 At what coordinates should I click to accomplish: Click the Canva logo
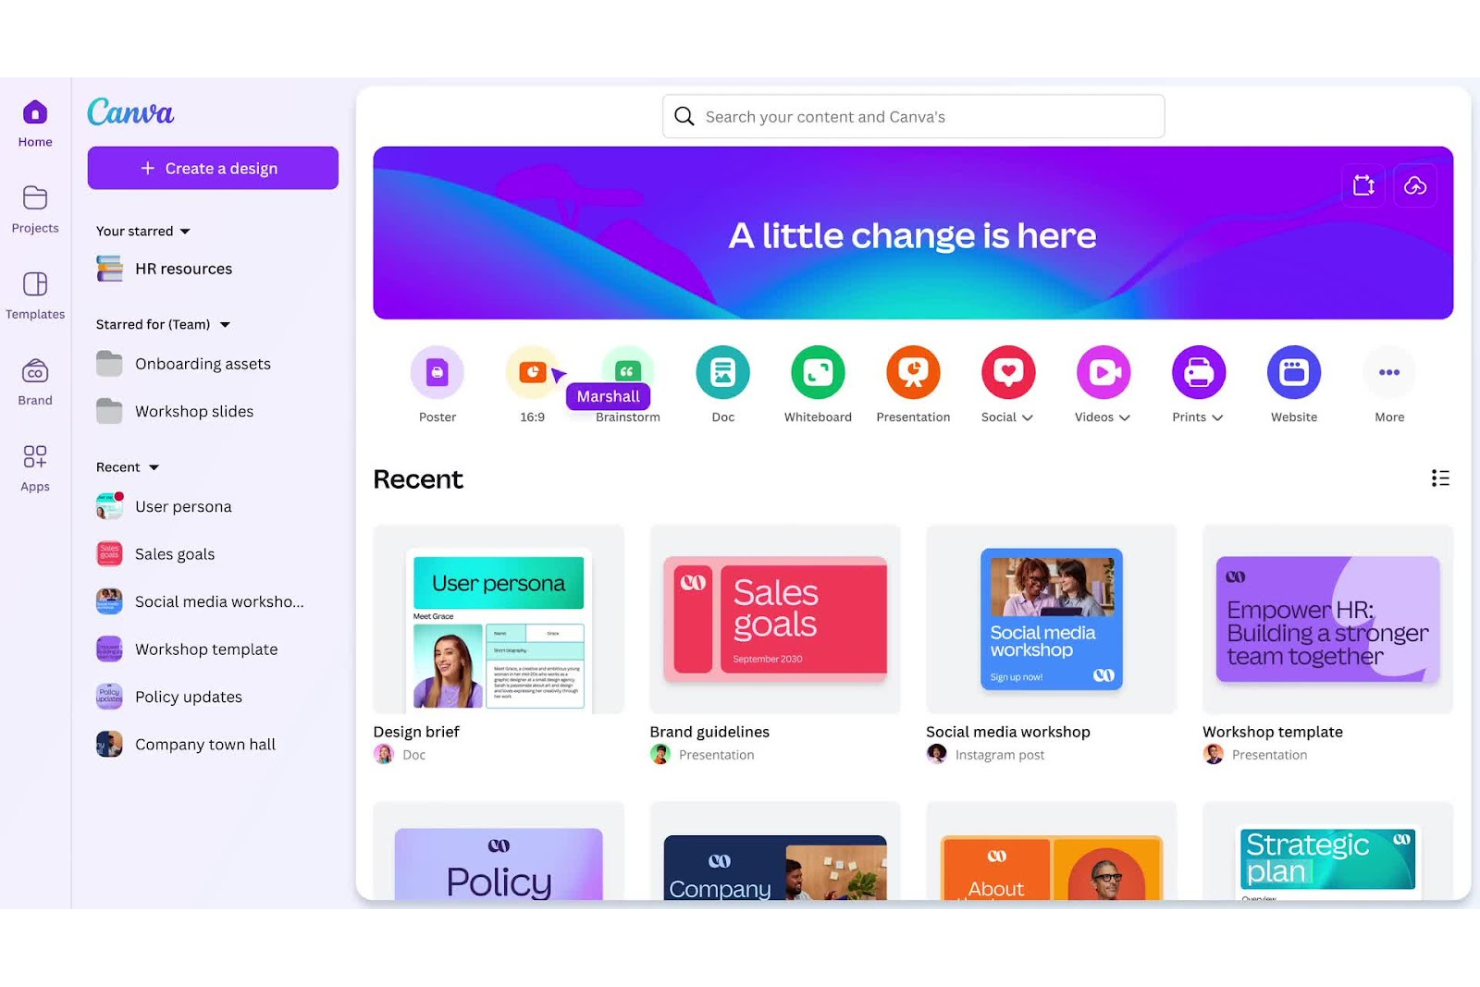pyautogui.click(x=130, y=111)
